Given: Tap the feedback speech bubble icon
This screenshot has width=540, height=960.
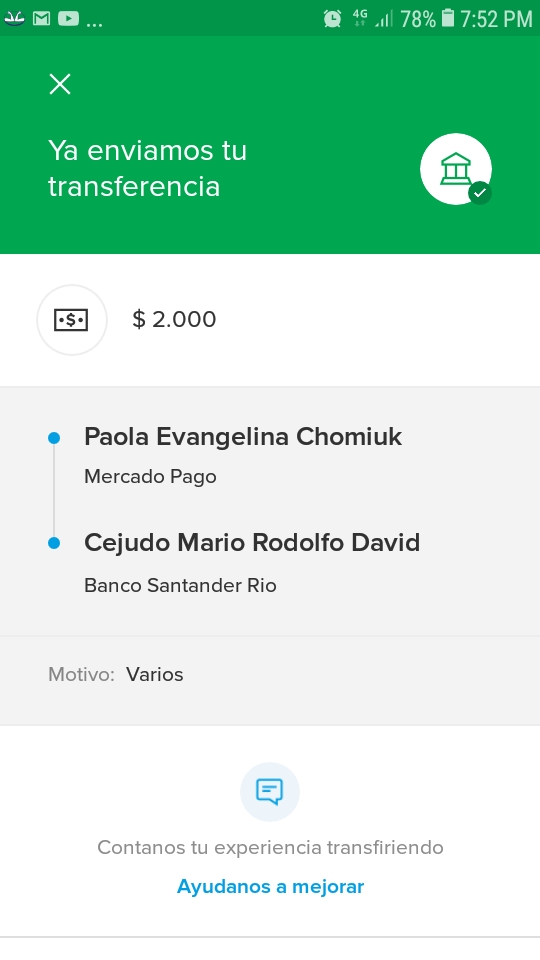Looking at the screenshot, I should coord(269,792).
